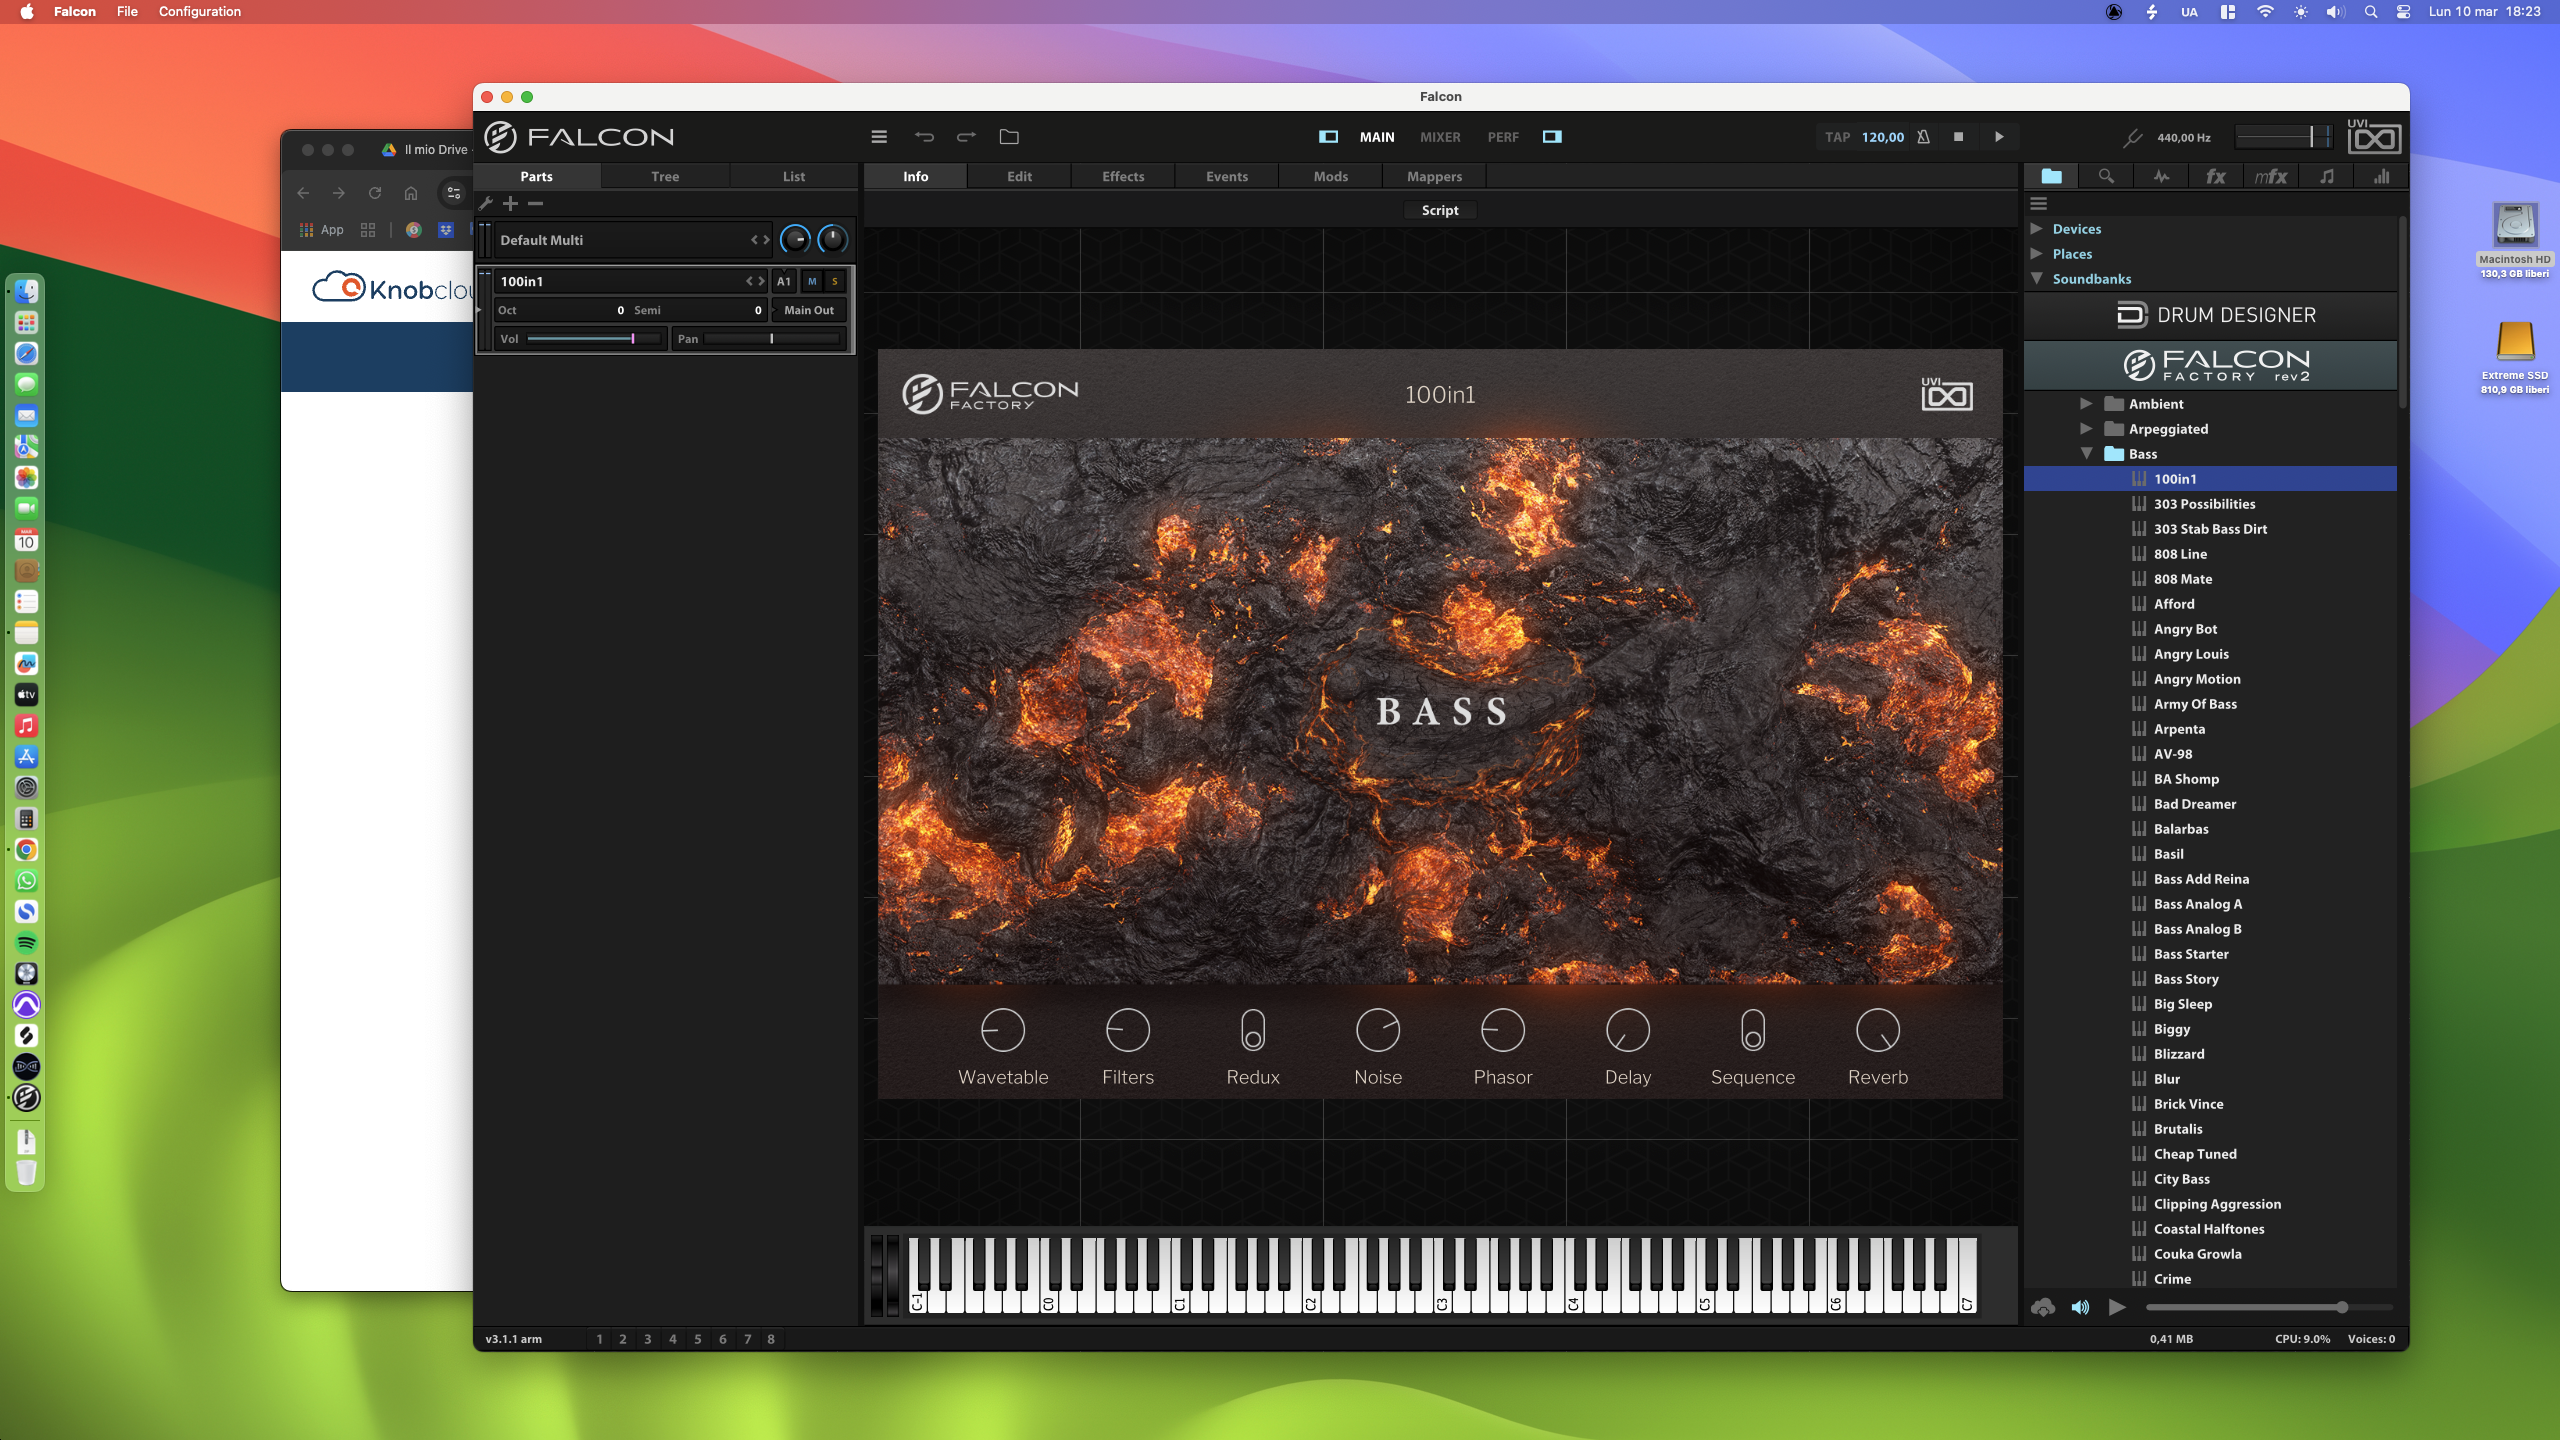Toggle the left sidebar panel icon
The height and width of the screenshot is (1440, 2560).
point(1328,137)
